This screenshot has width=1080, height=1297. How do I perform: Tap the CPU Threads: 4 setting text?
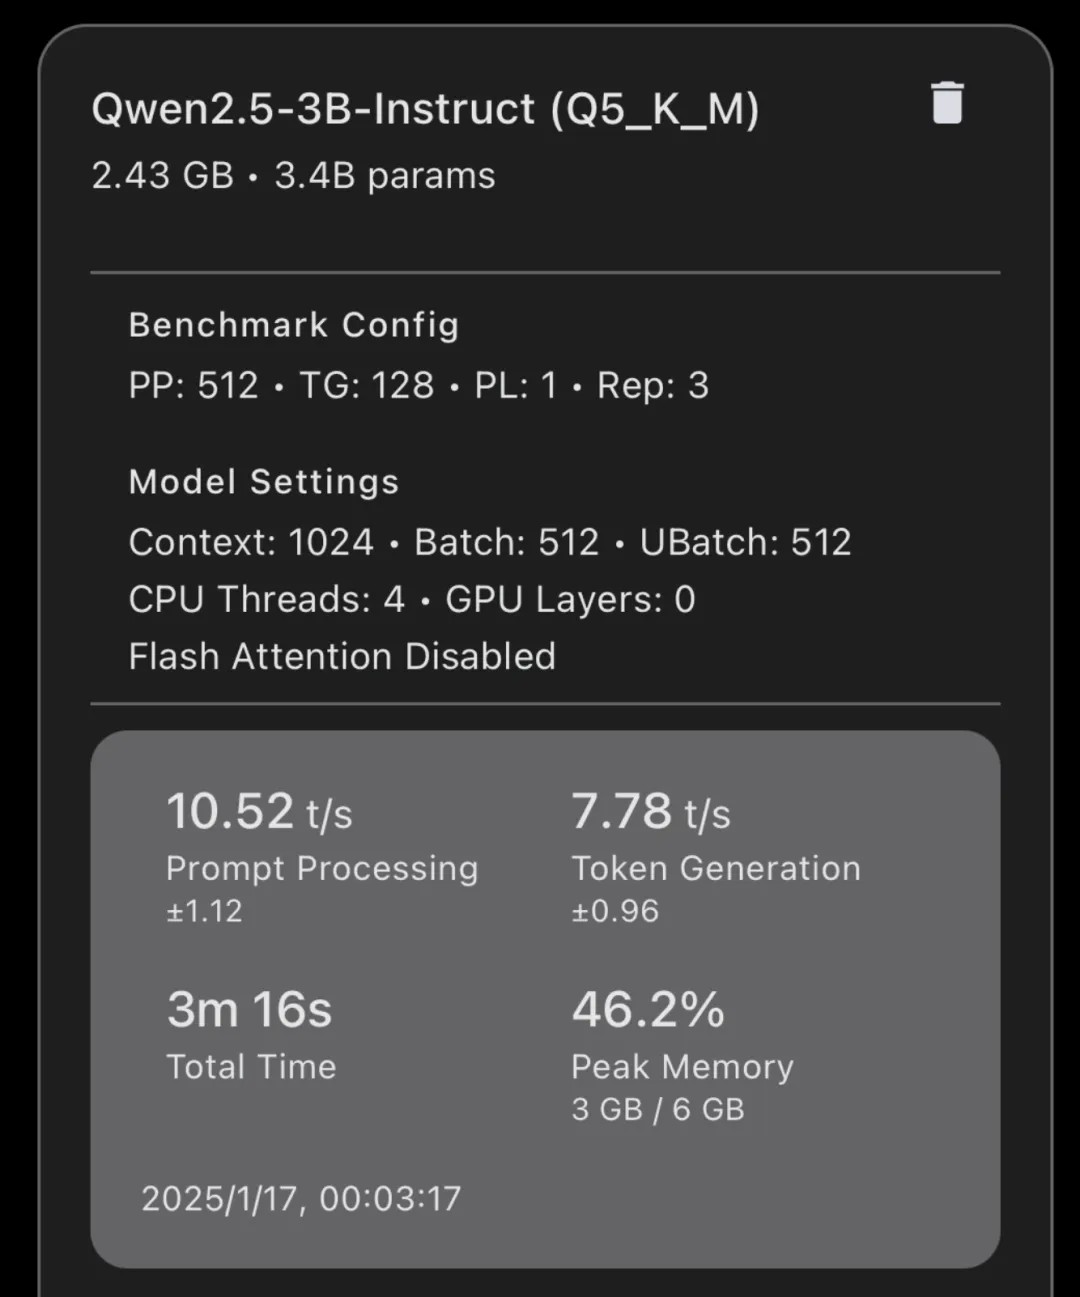(x=266, y=599)
